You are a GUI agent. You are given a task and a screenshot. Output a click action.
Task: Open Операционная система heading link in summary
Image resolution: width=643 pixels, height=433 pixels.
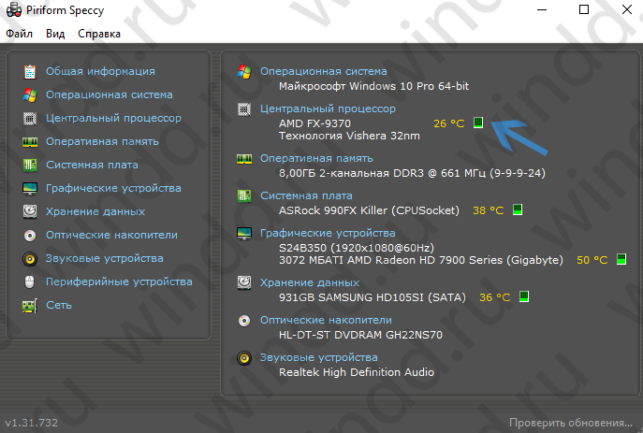tap(324, 71)
